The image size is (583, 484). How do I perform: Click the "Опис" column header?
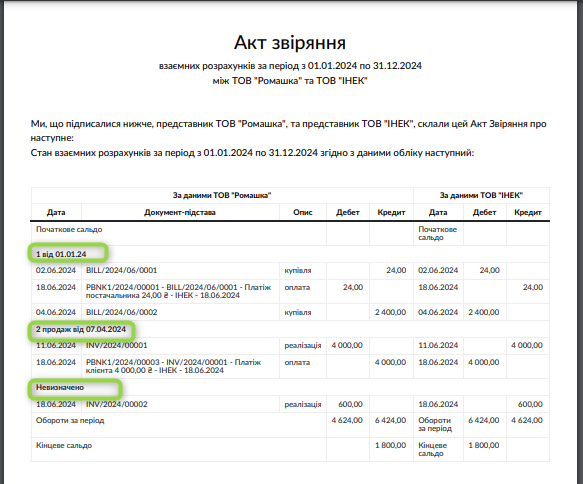(303, 212)
